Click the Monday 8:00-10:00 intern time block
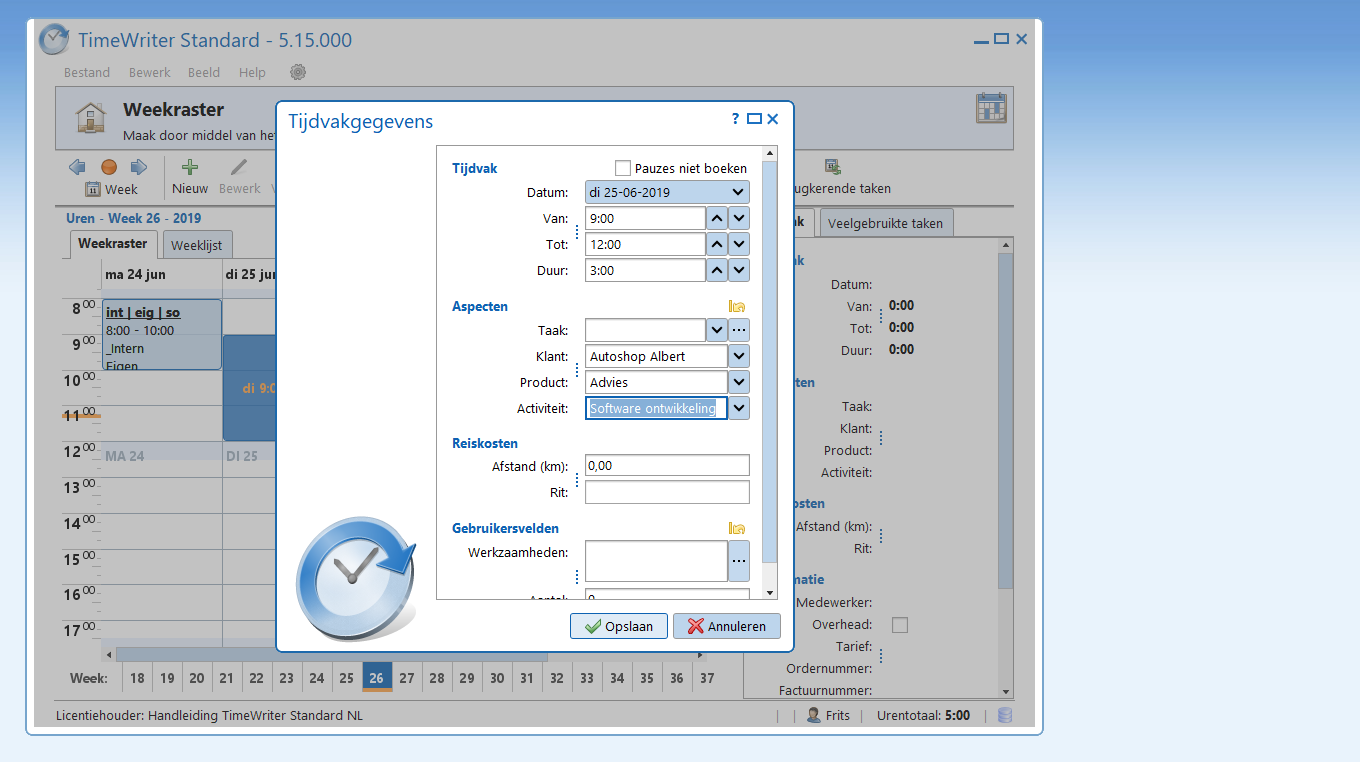 pyautogui.click(x=162, y=334)
